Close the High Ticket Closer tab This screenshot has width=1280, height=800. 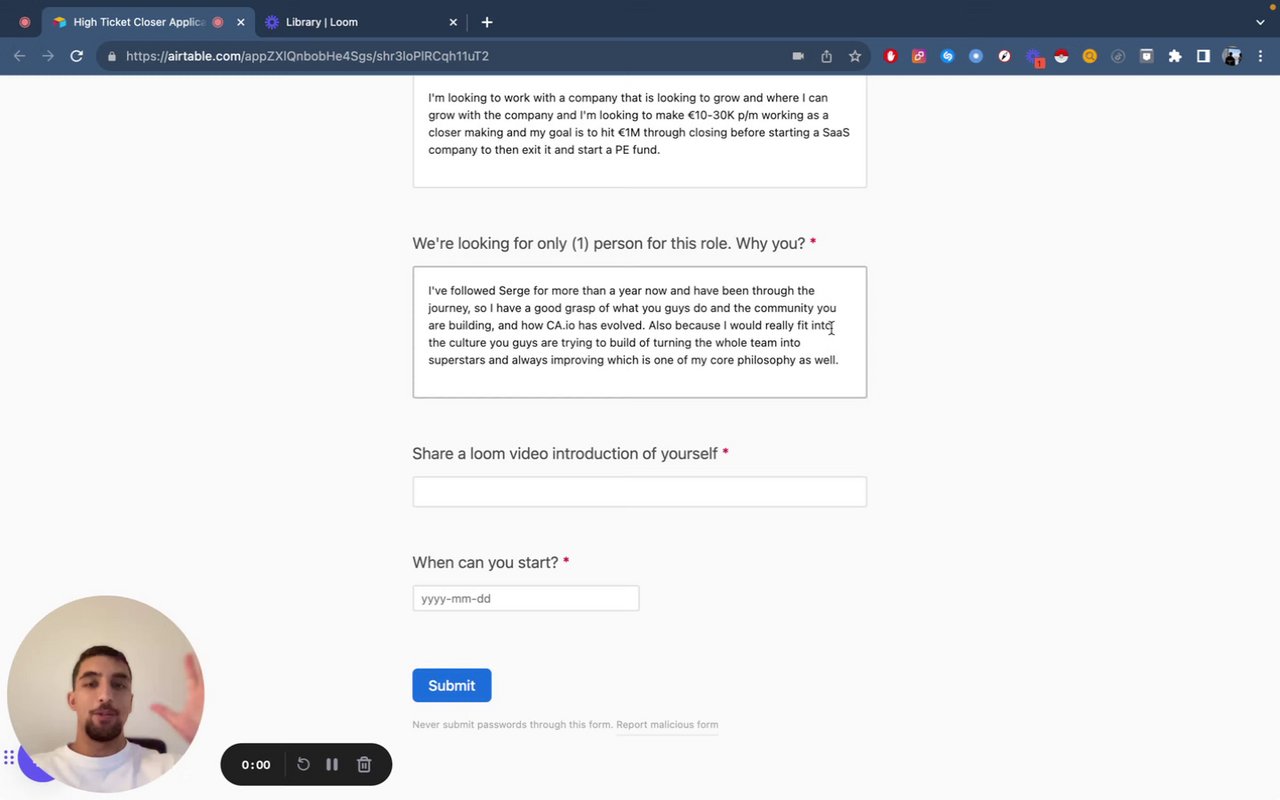[240, 22]
